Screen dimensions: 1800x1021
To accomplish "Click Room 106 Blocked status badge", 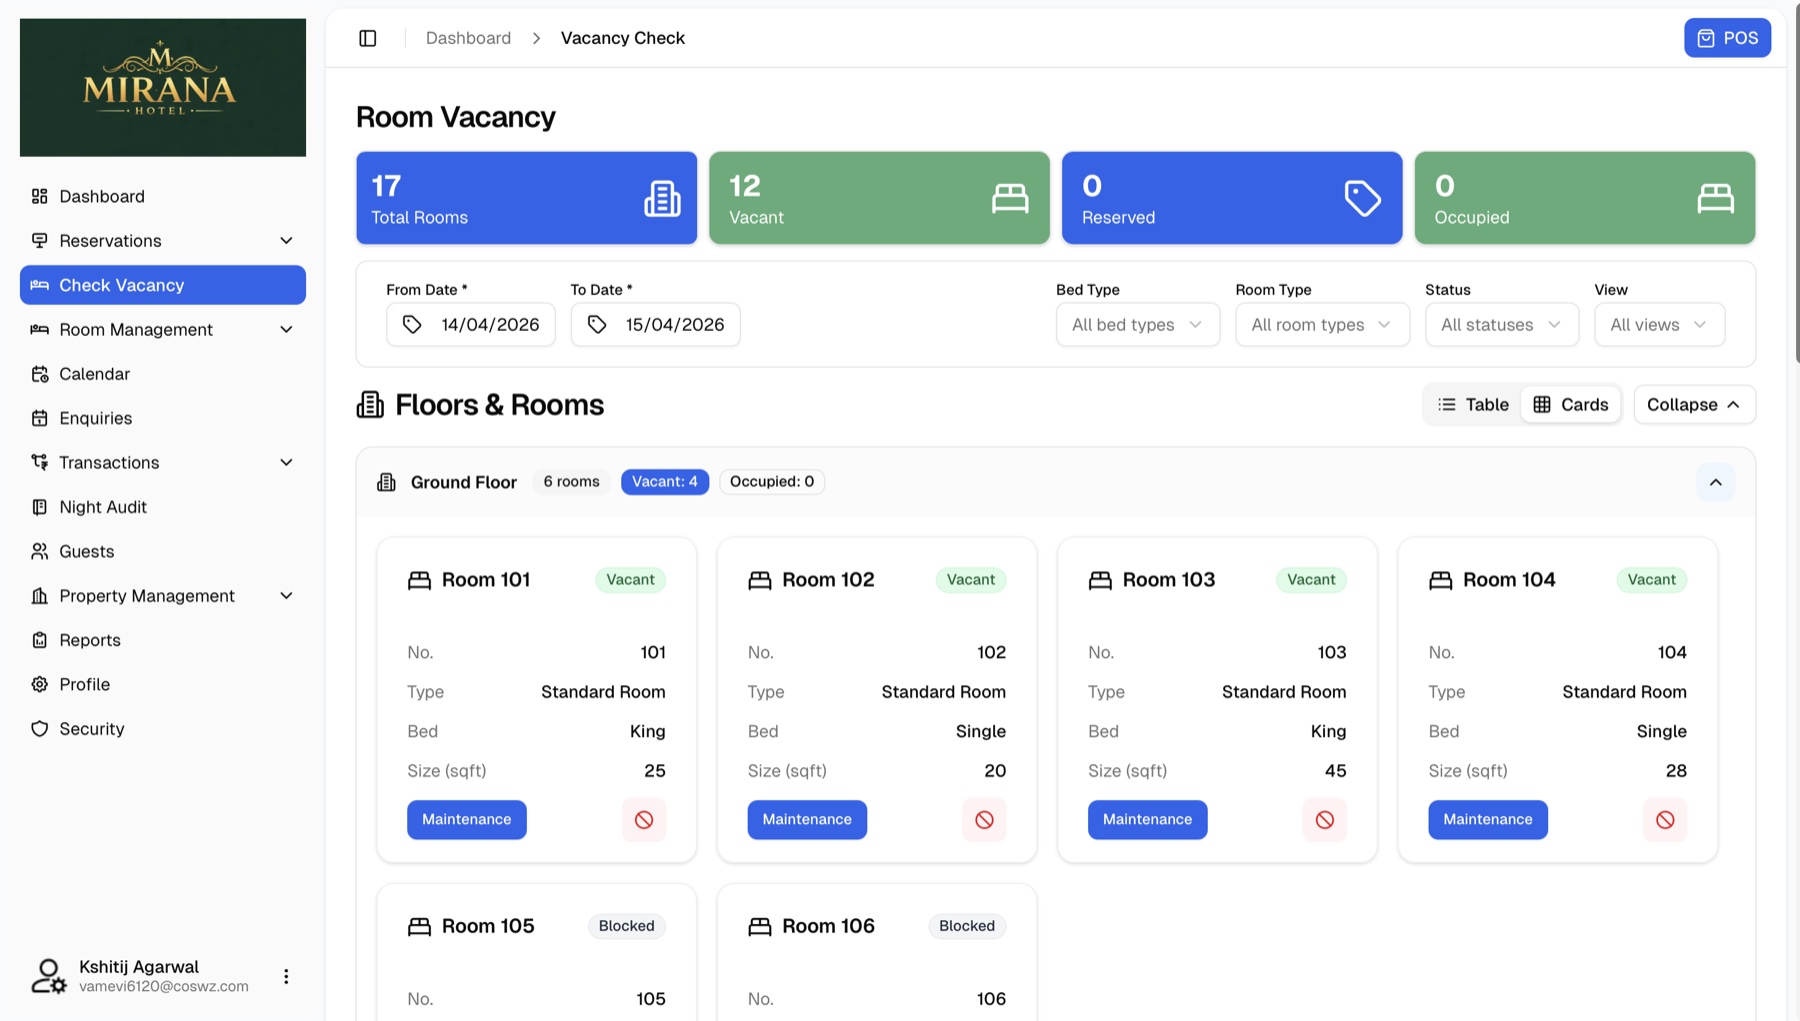I will click(967, 926).
